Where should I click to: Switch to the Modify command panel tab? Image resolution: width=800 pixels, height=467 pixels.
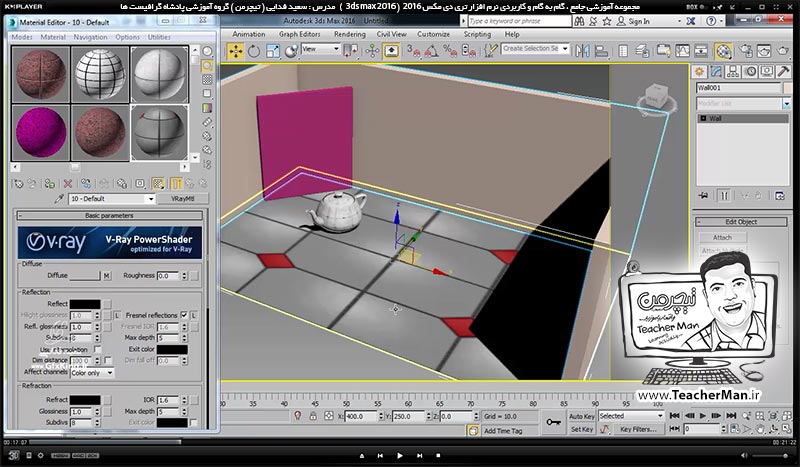(x=716, y=72)
